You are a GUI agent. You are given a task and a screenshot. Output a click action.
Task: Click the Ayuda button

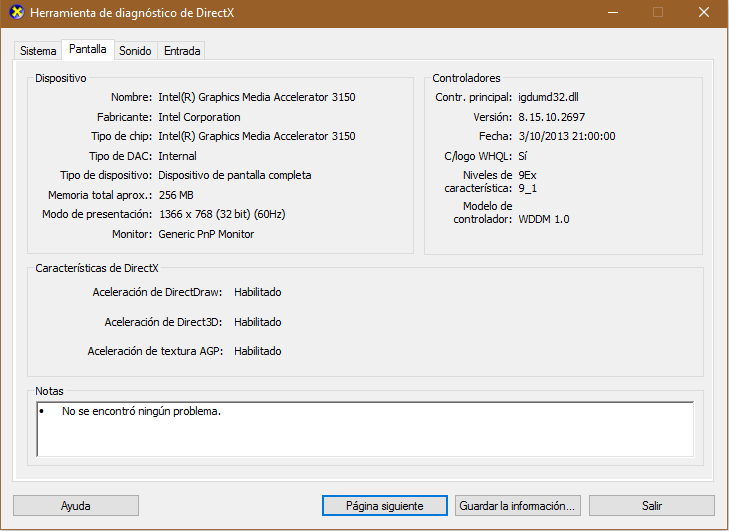(76, 505)
